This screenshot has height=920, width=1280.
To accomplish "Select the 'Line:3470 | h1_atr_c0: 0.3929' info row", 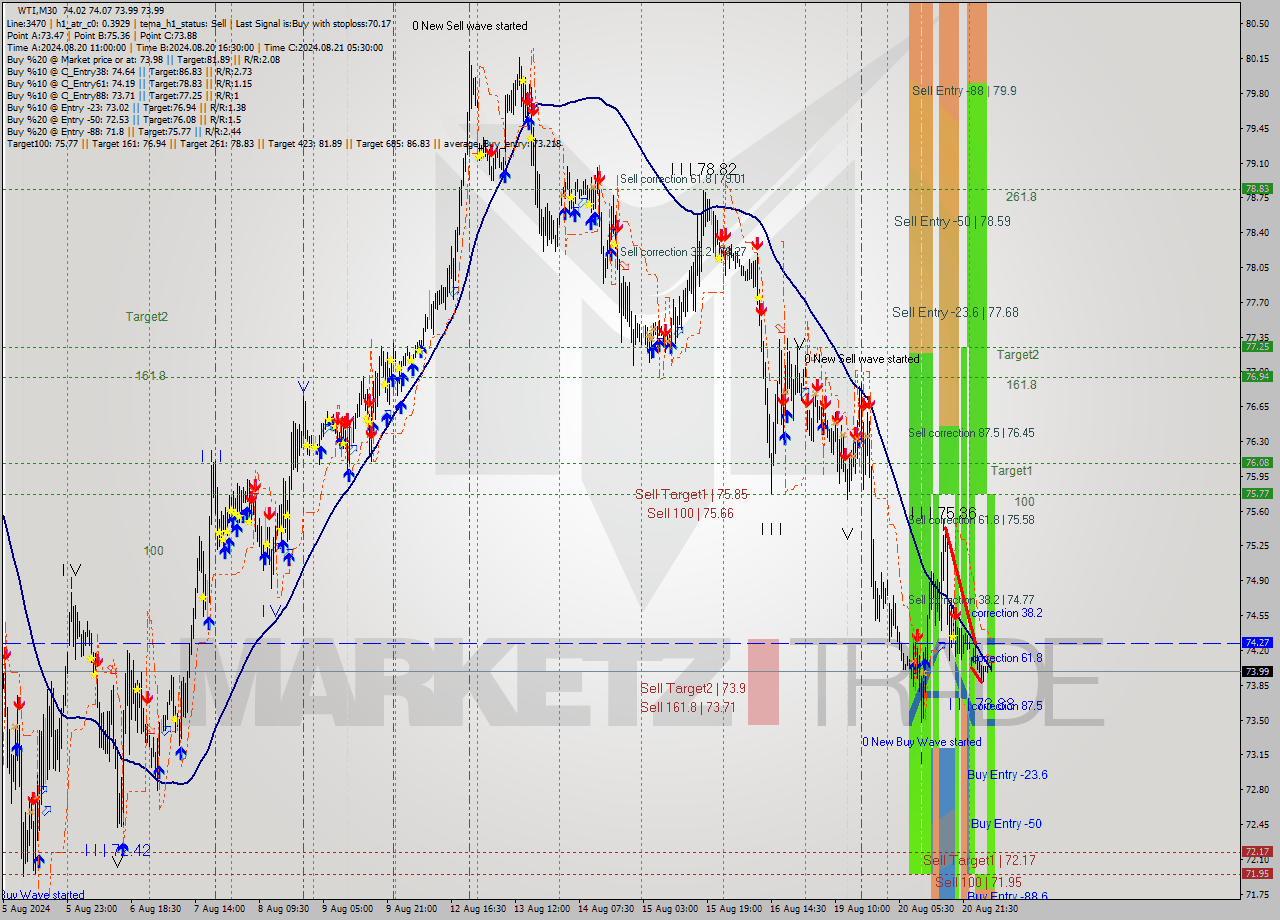I will click(x=199, y=22).
